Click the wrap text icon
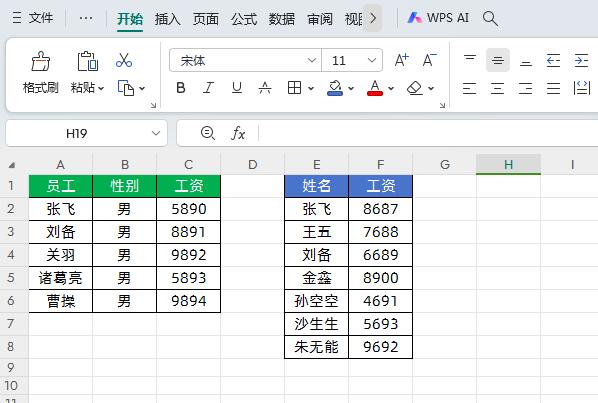This screenshot has width=598, height=403. point(582,88)
